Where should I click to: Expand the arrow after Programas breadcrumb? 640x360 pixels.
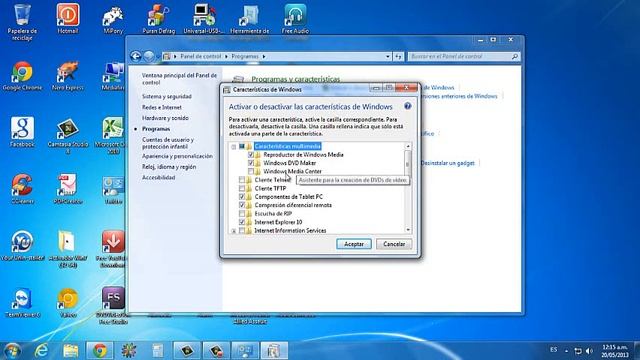pos(264,56)
